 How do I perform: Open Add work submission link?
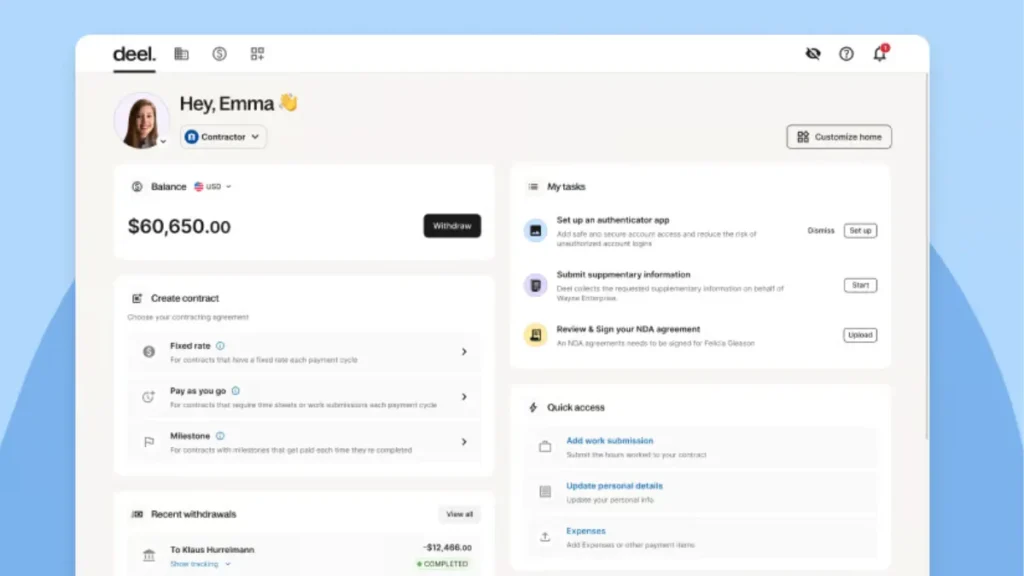tap(610, 441)
